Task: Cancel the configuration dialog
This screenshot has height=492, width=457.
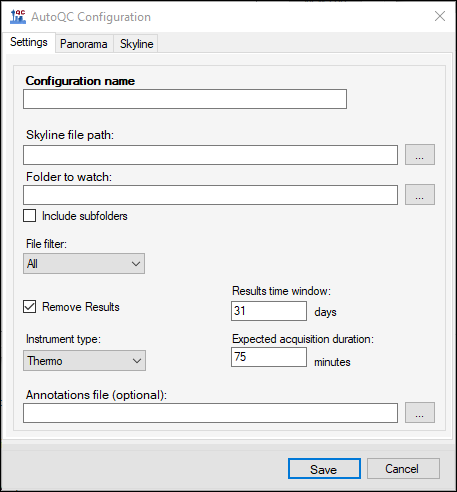Action: (403, 468)
